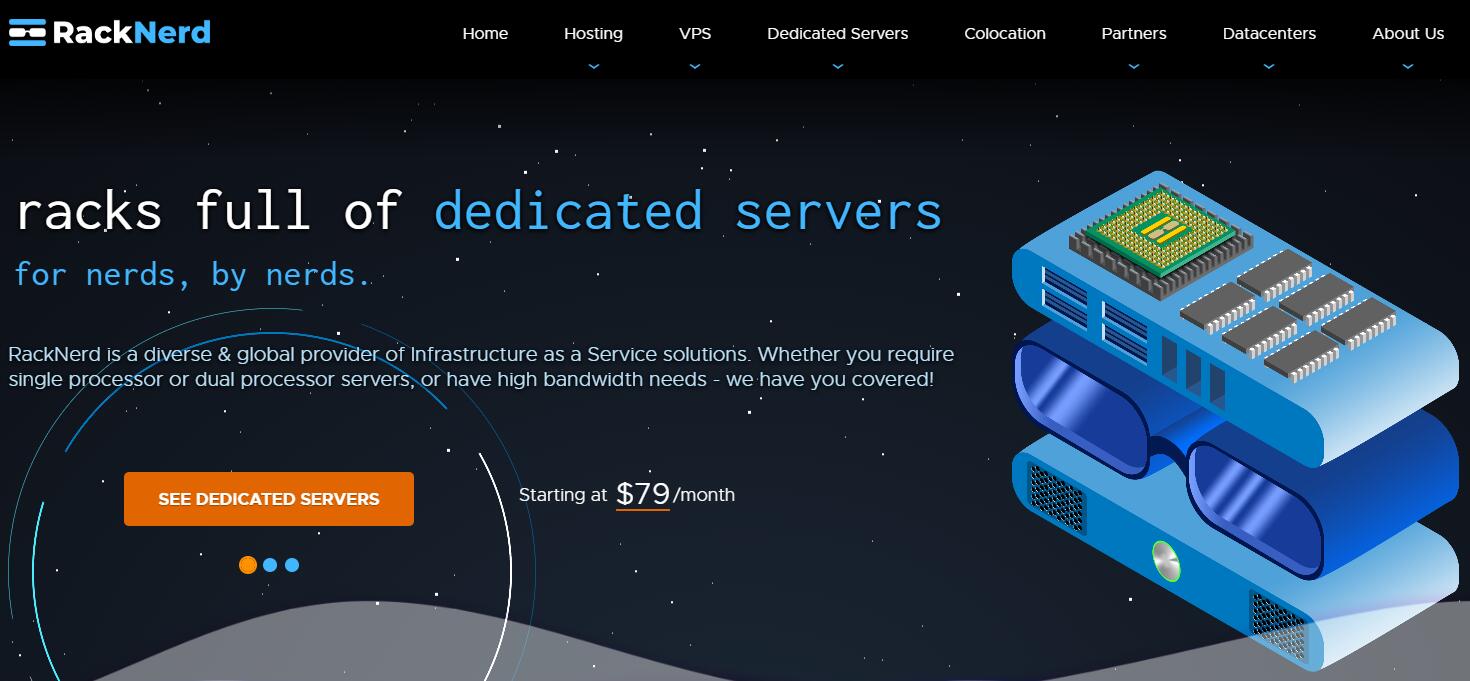Go to the Colocation page

(1005, 33)
